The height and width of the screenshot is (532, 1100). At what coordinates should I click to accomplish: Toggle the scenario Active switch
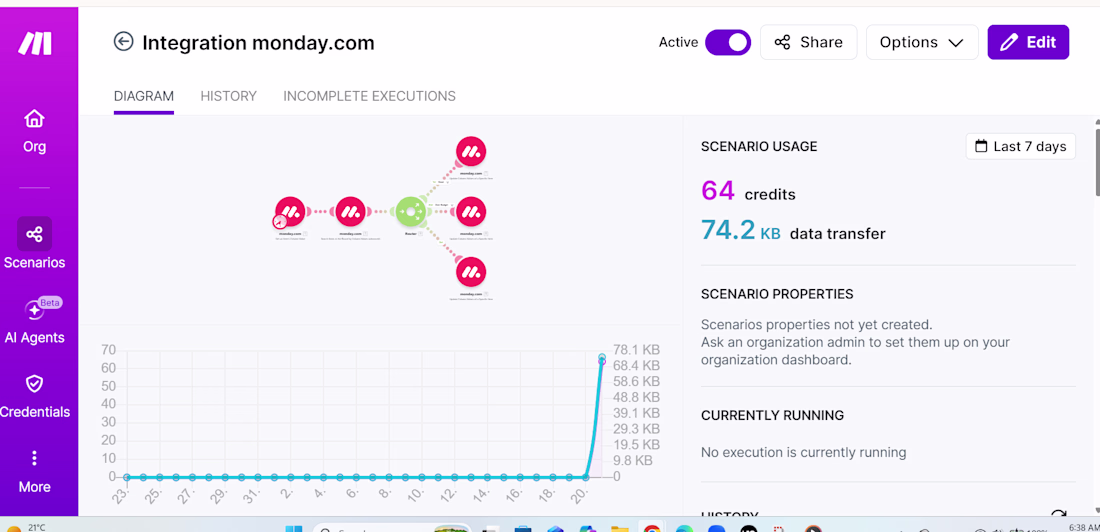pyautogui.click(x=727, y=42)
